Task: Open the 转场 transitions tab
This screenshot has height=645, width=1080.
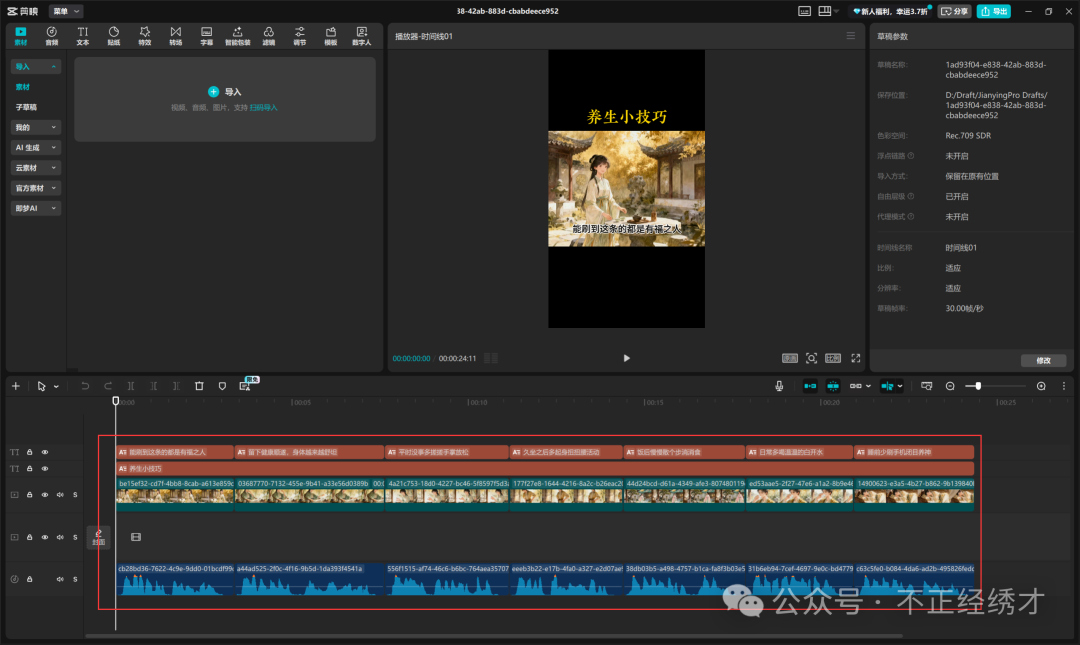Action: point(176,36)
